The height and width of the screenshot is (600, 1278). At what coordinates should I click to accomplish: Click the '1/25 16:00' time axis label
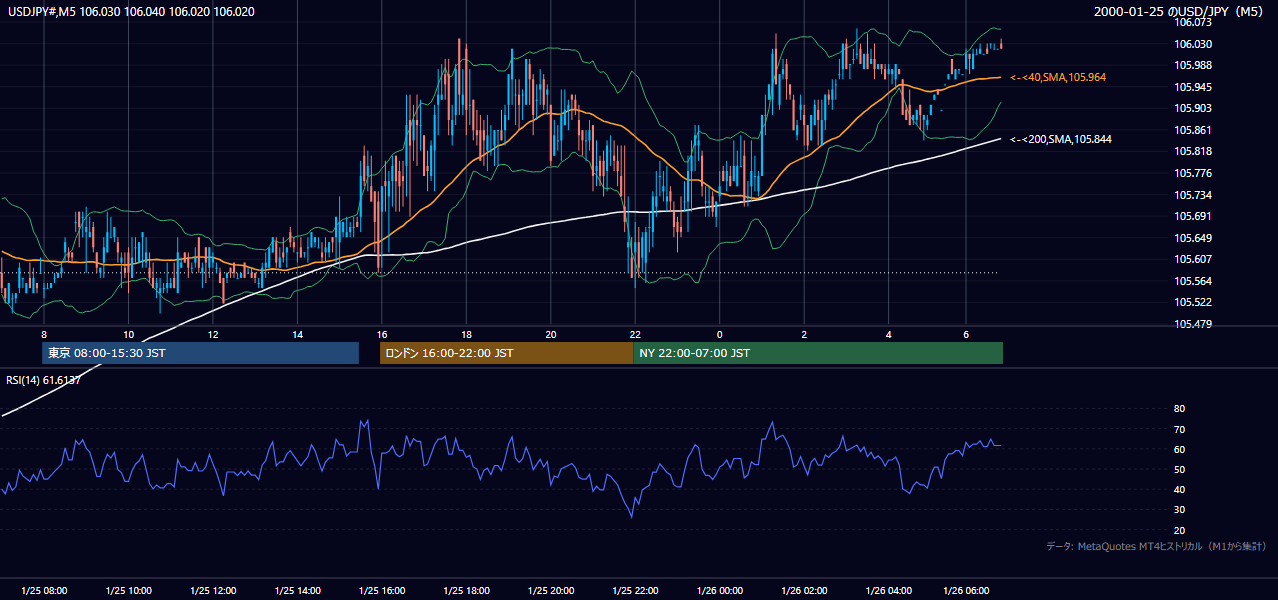pos(381,591)
